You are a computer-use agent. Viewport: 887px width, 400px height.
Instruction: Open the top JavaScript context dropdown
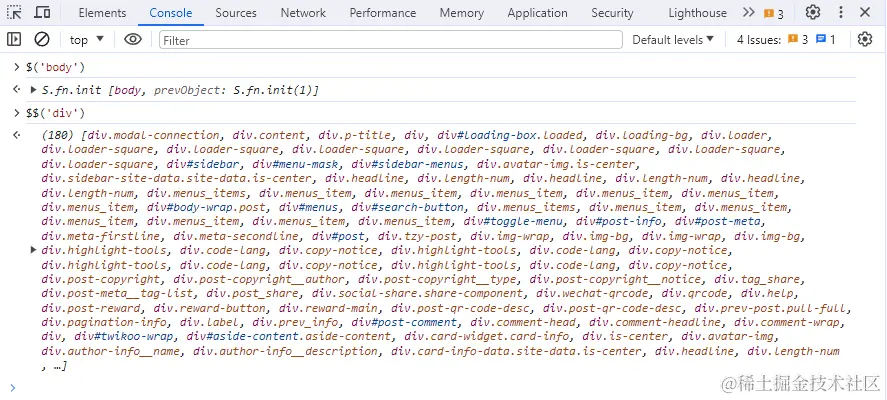[87, 40]
